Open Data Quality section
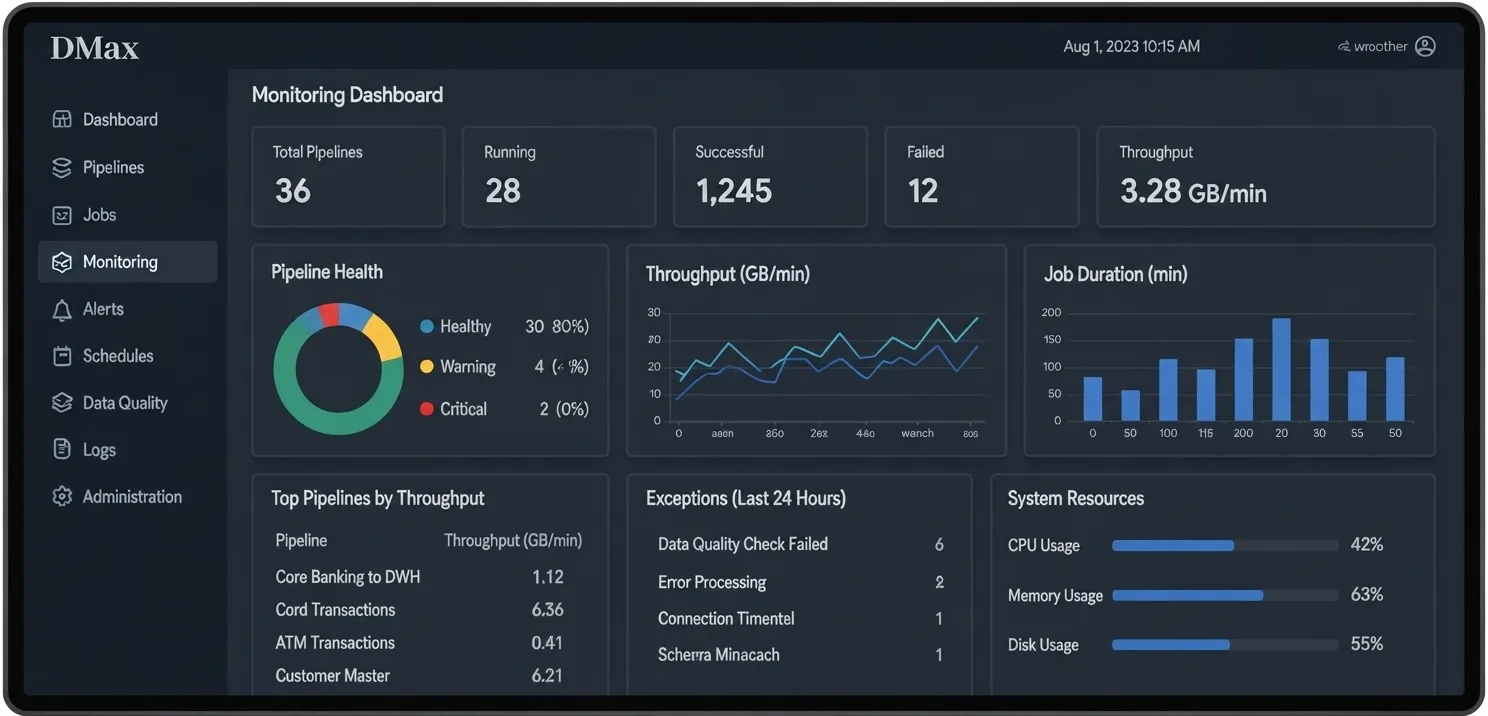This screenshot has width=1488, height=716. (x=125, y=403)
